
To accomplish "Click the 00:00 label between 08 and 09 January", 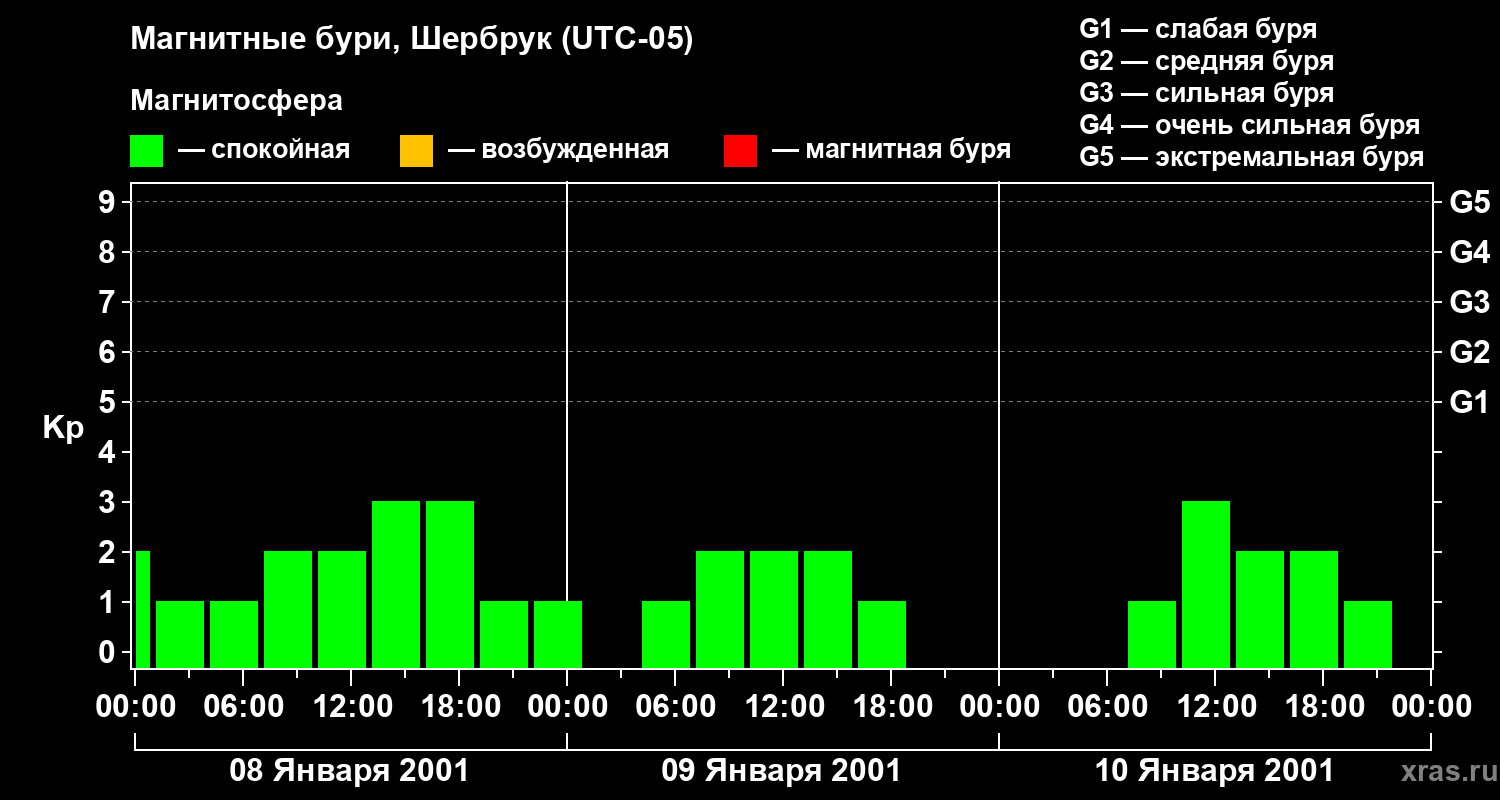I will 567,706.
